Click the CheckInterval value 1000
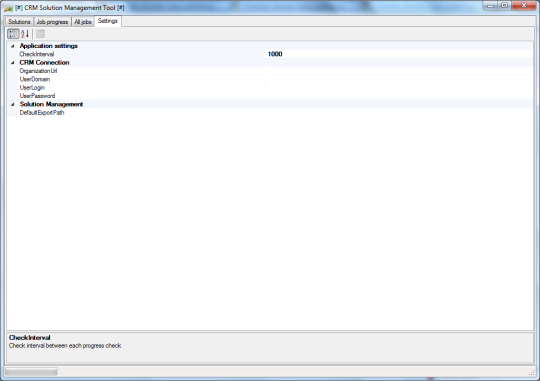Screen dimensions: 540x381 tap(275, 54)
